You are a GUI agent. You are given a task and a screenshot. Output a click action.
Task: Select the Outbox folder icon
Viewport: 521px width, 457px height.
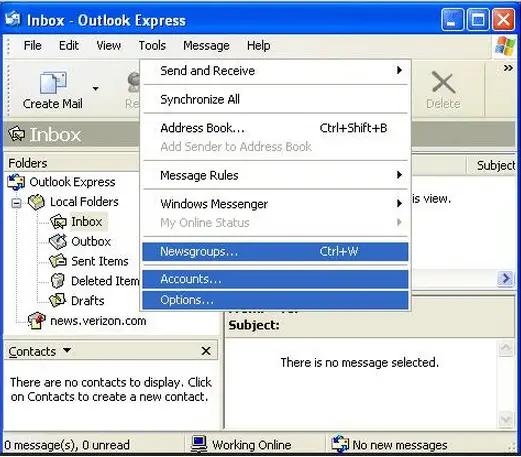tap(58, 241)
